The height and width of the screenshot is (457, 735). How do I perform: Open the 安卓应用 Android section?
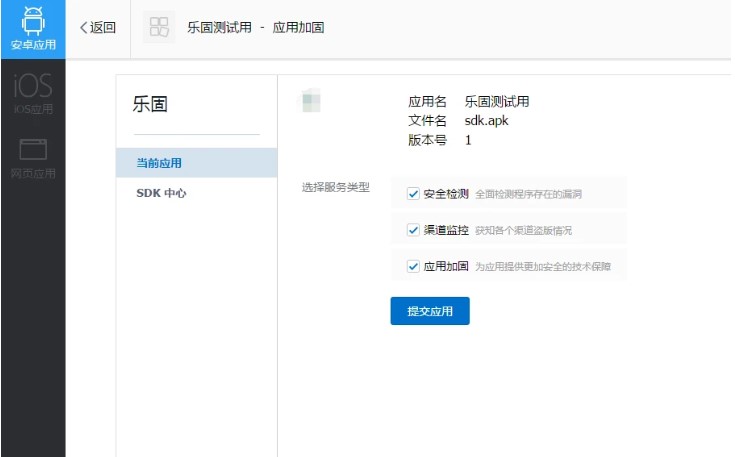coord(33,28)
